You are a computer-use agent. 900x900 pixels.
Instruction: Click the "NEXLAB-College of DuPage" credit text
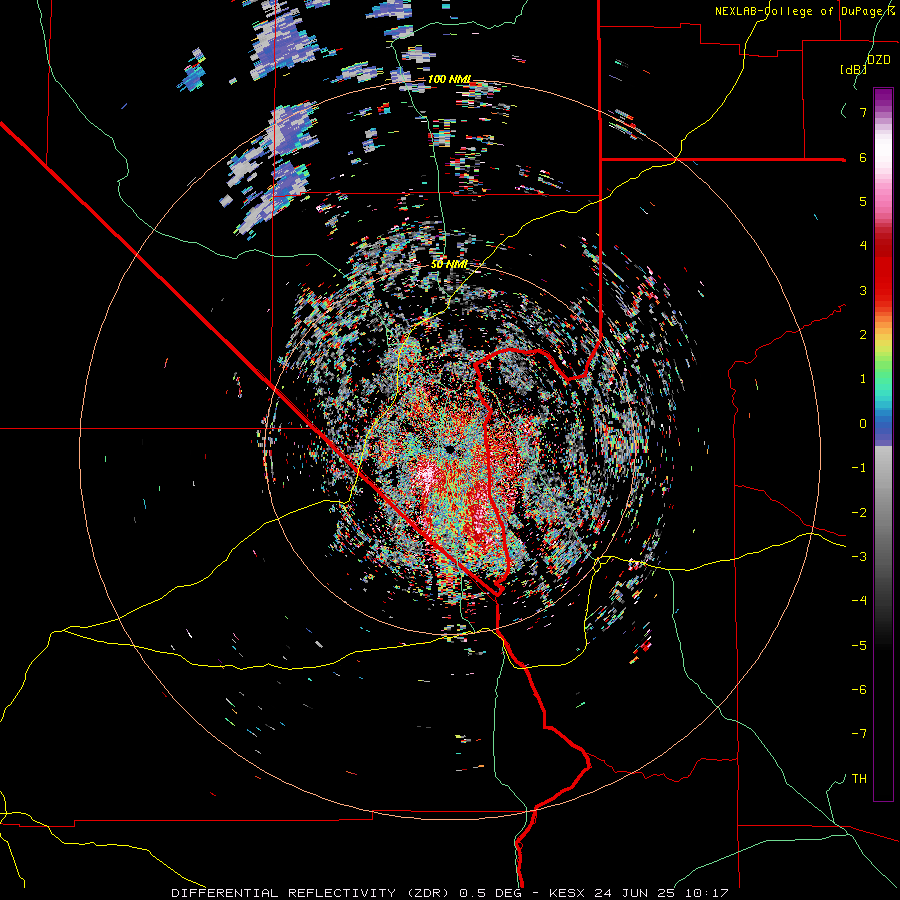[x=798, y=11]
